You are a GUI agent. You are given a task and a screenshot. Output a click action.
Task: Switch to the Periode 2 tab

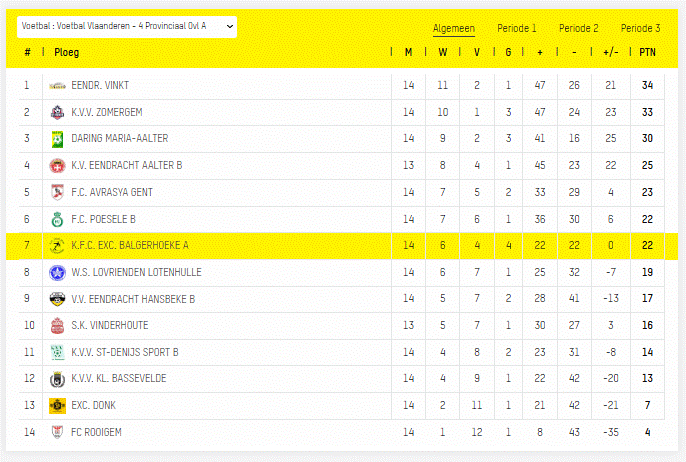pyautogui.click(x=579, y=29)
